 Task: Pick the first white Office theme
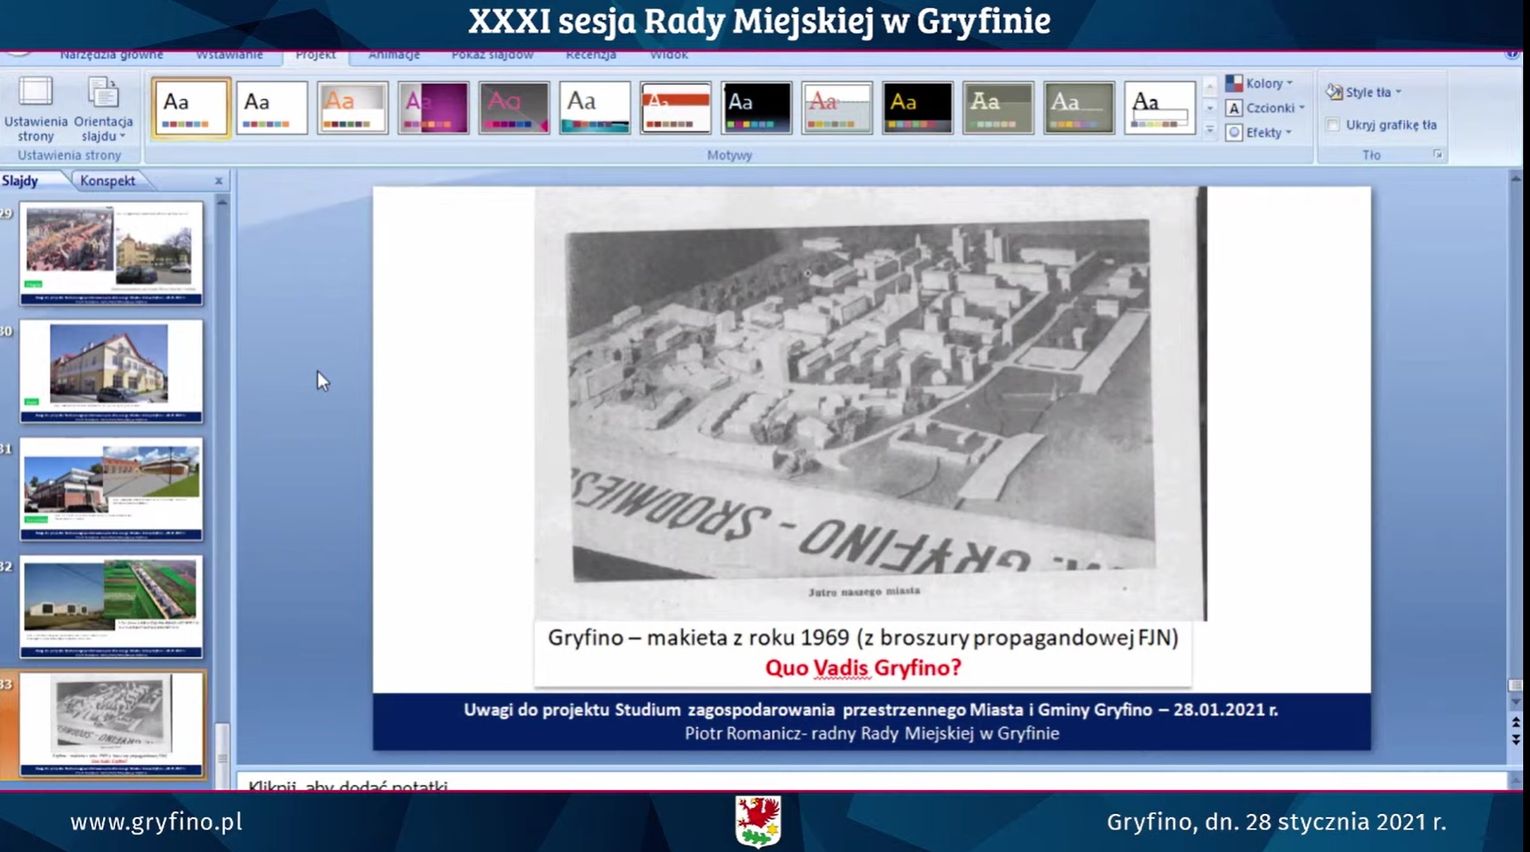191,108
